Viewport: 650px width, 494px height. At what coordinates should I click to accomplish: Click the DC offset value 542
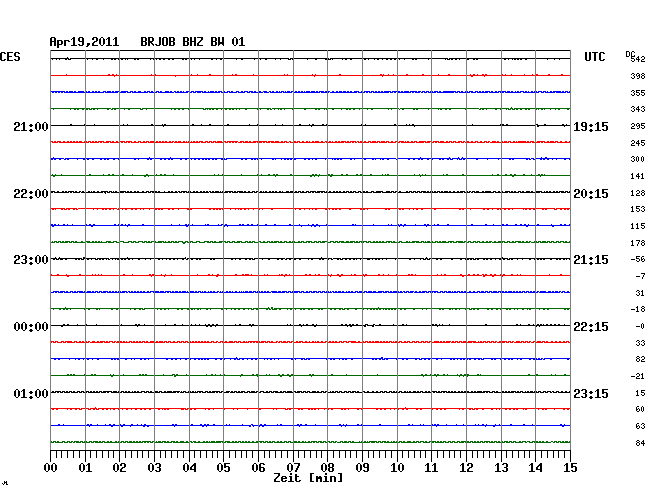coord(638,59)
